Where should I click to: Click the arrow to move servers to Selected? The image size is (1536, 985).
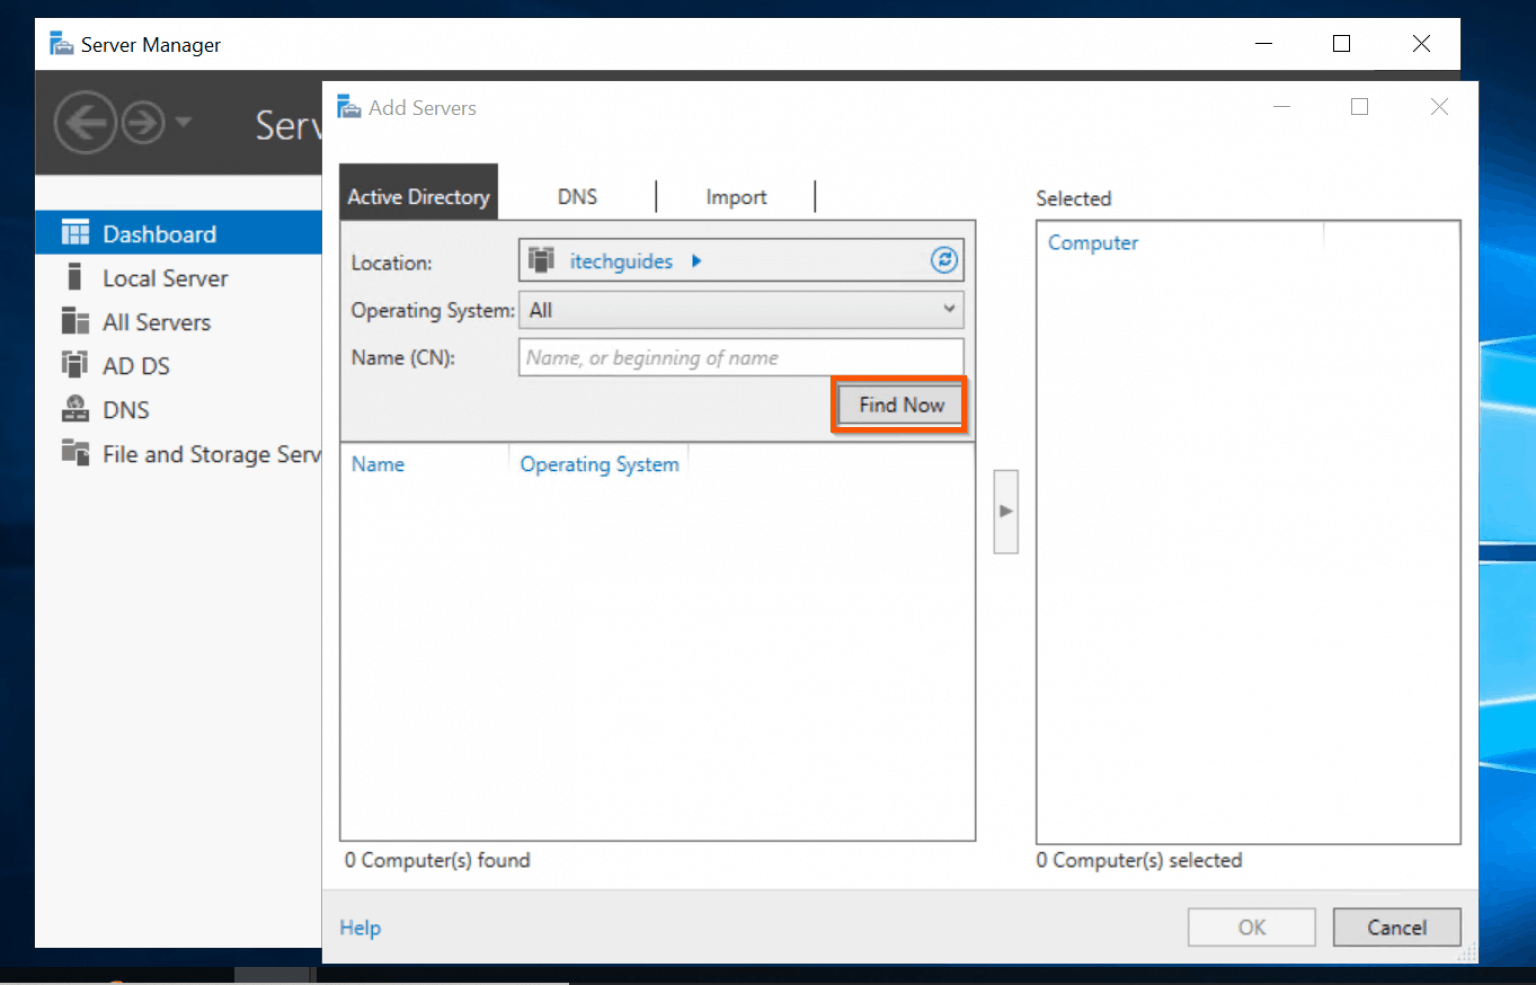pyautogui.click(x=1005, y=511)
